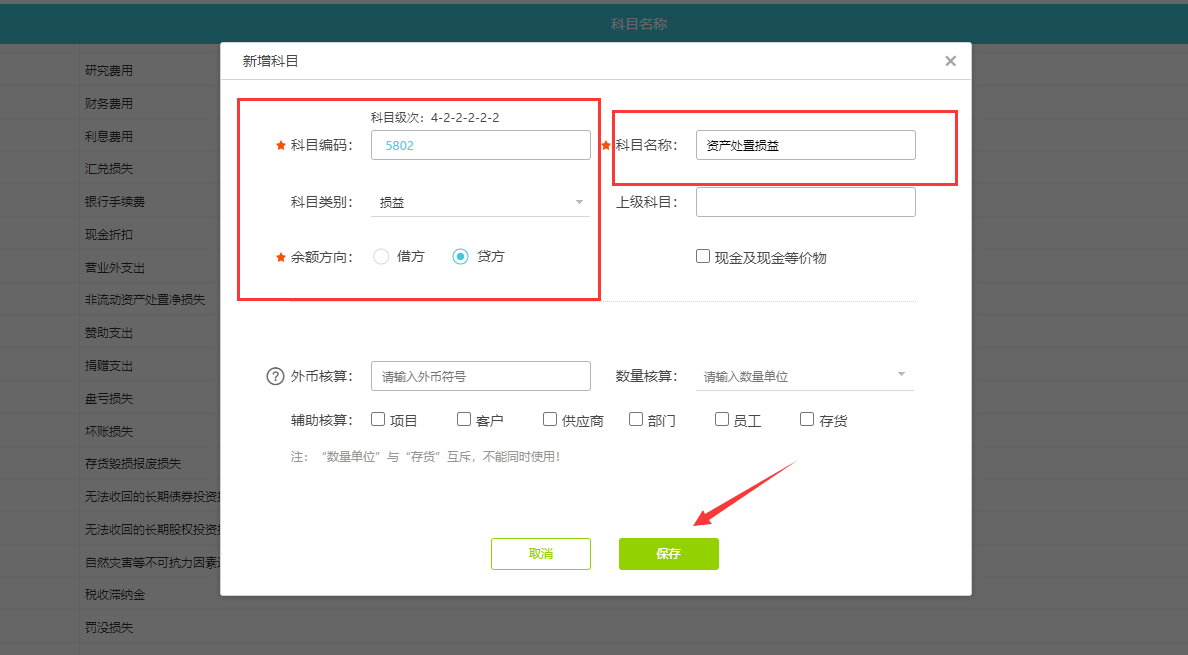Select the 贷方 radio button
This screenshot has height=655, width=1188.
(x=461, y=257)
